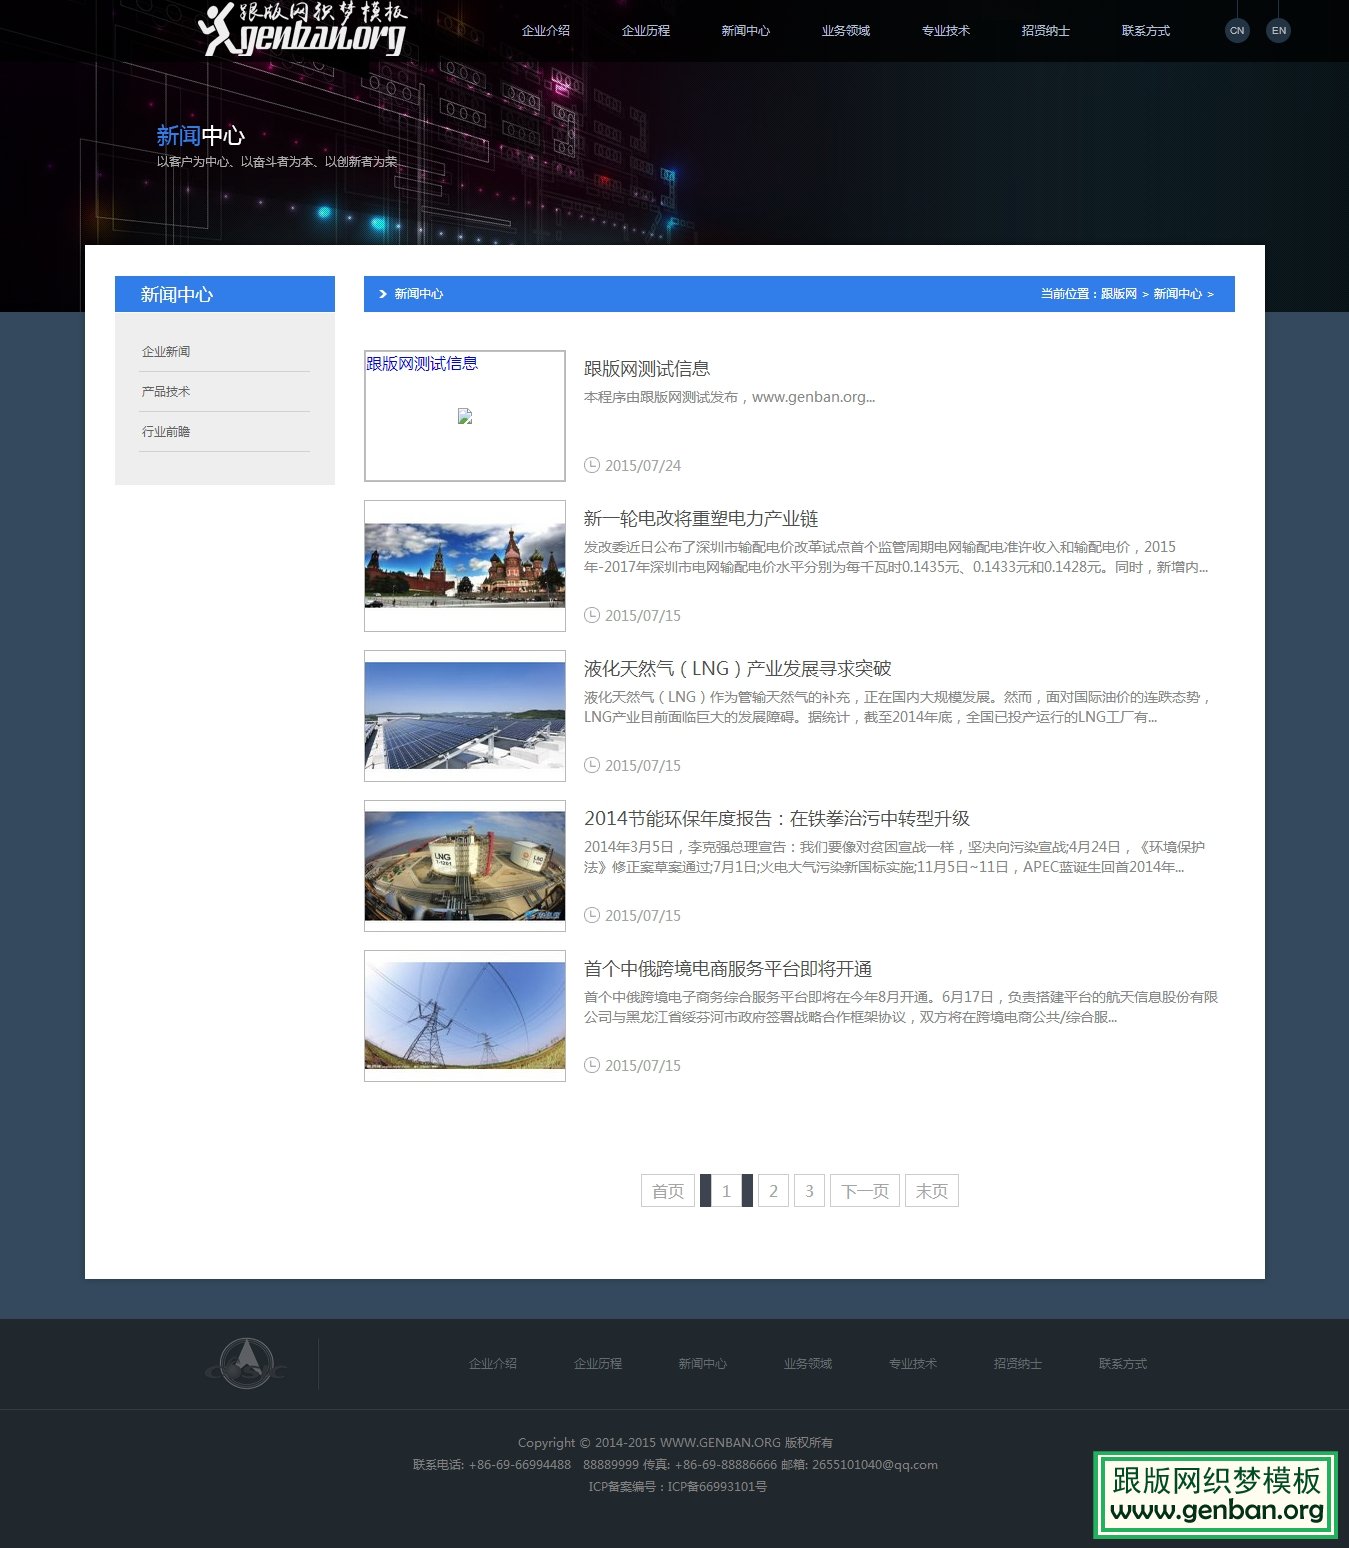The height and width of the screenshot is (1548, 1349).
Task: Open 业务领域 from the header menu
Action: (845, 30)
